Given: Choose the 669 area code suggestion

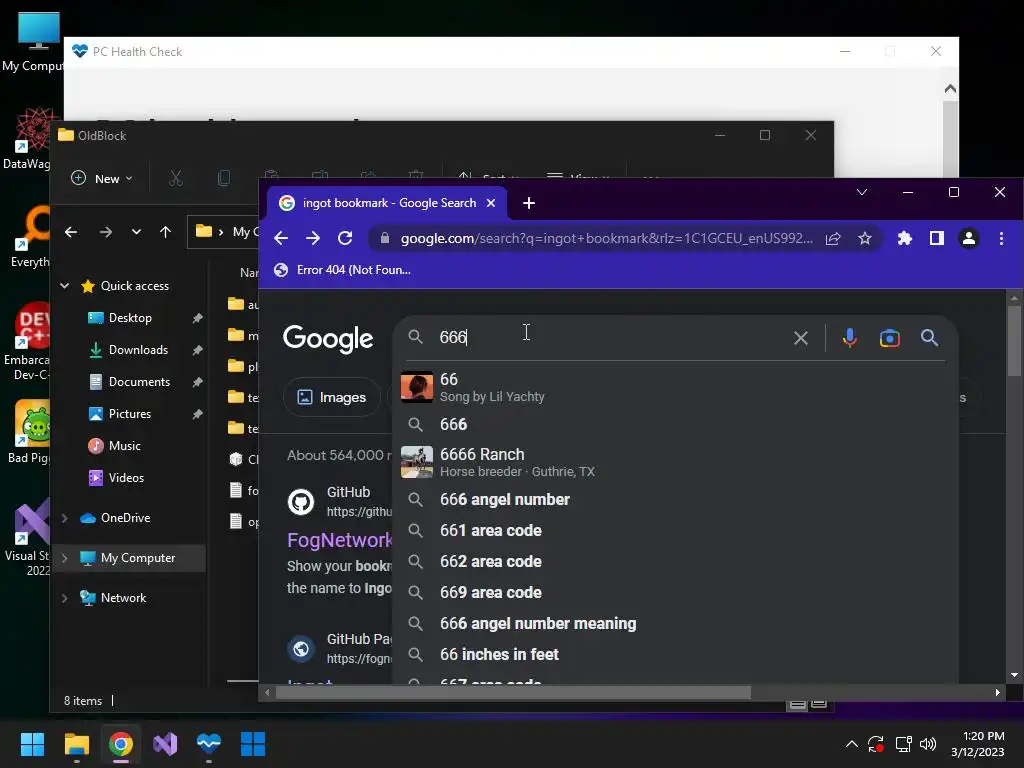Looking at the screenshot, I should 675,592.
